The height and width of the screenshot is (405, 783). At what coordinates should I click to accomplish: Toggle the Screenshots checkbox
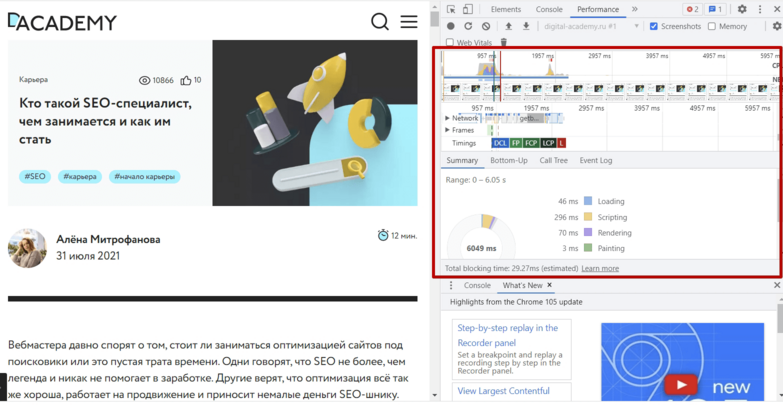654,26
